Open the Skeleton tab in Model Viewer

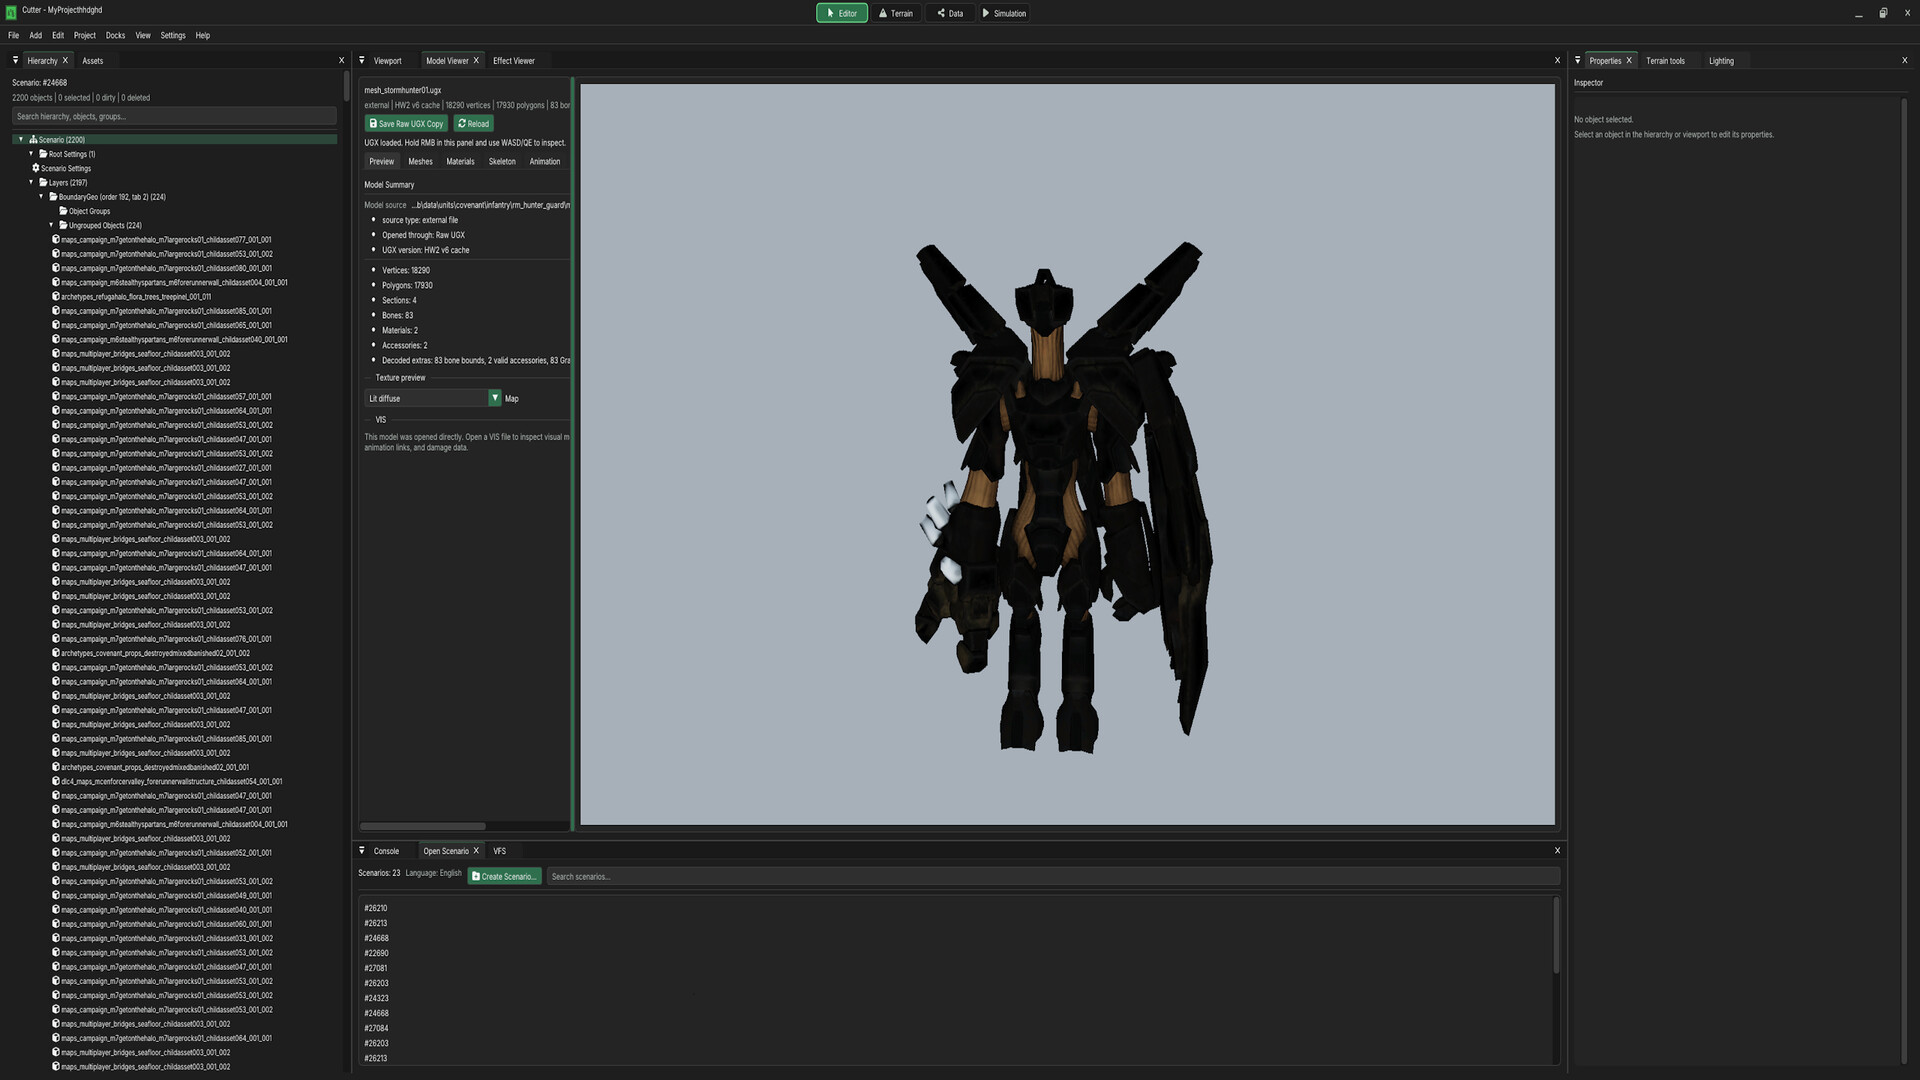(x=502, y=162)
